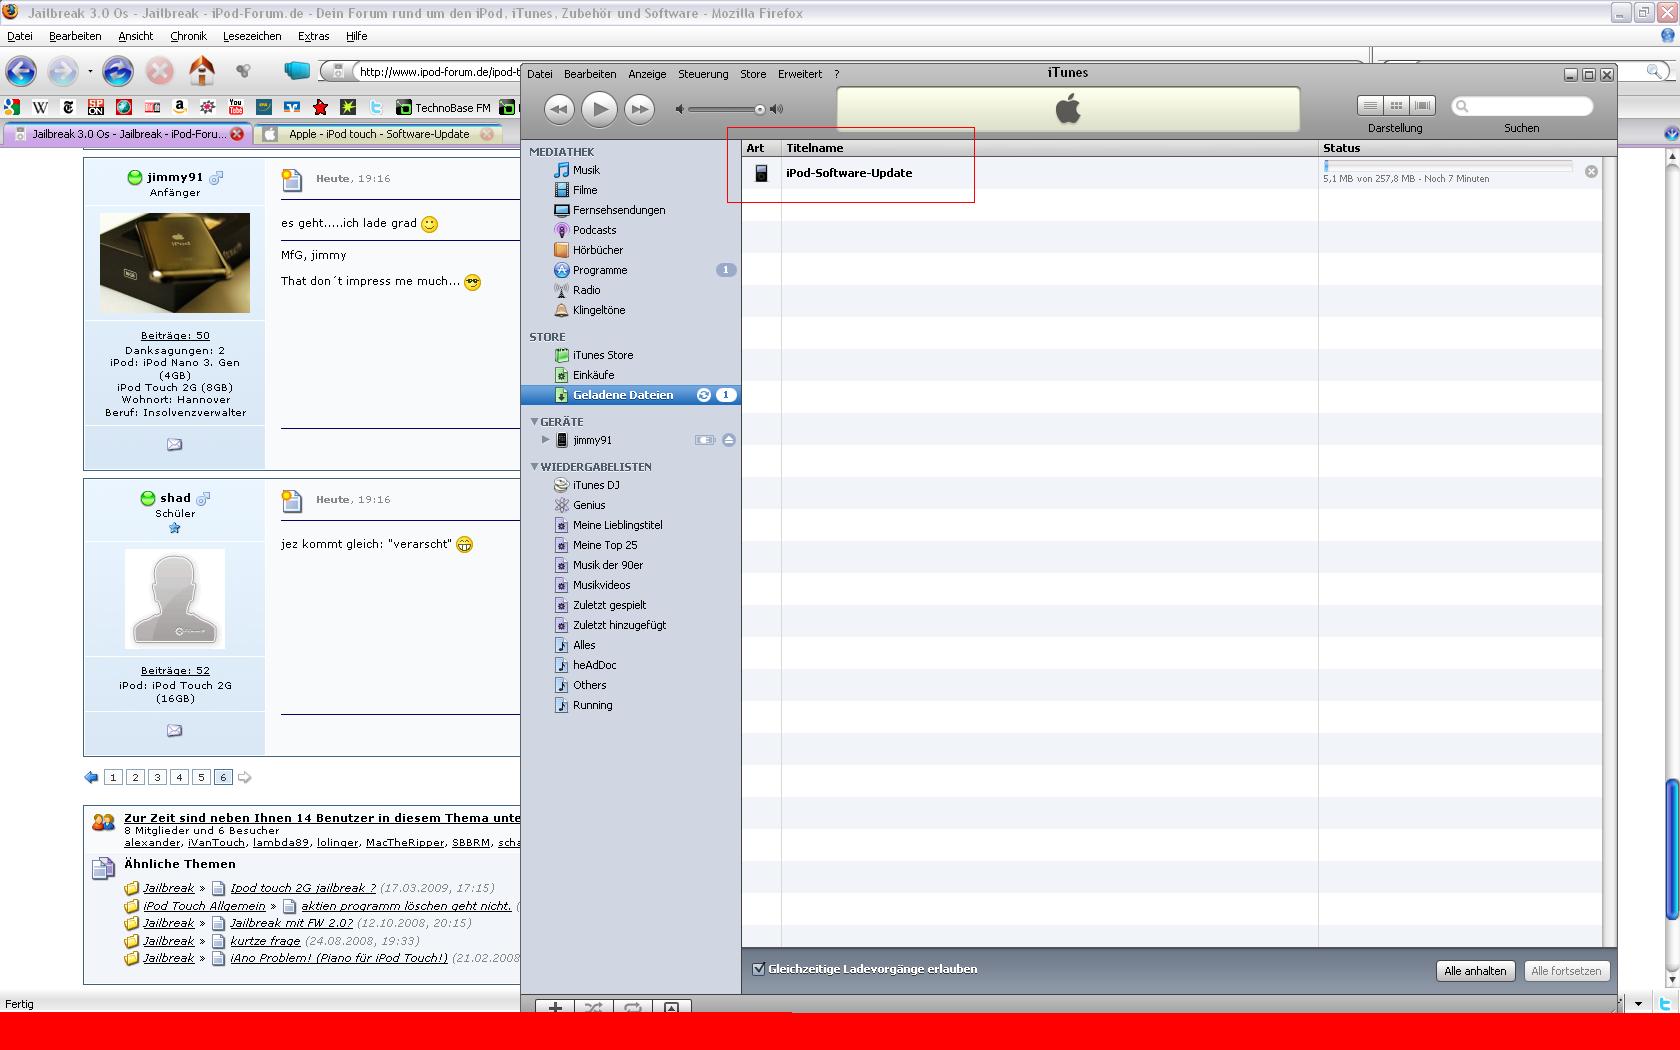The image size is (1680, 1050).
Task: Collapse the WIEDERGABELISTEN section
Action: [x=535, y=467]
